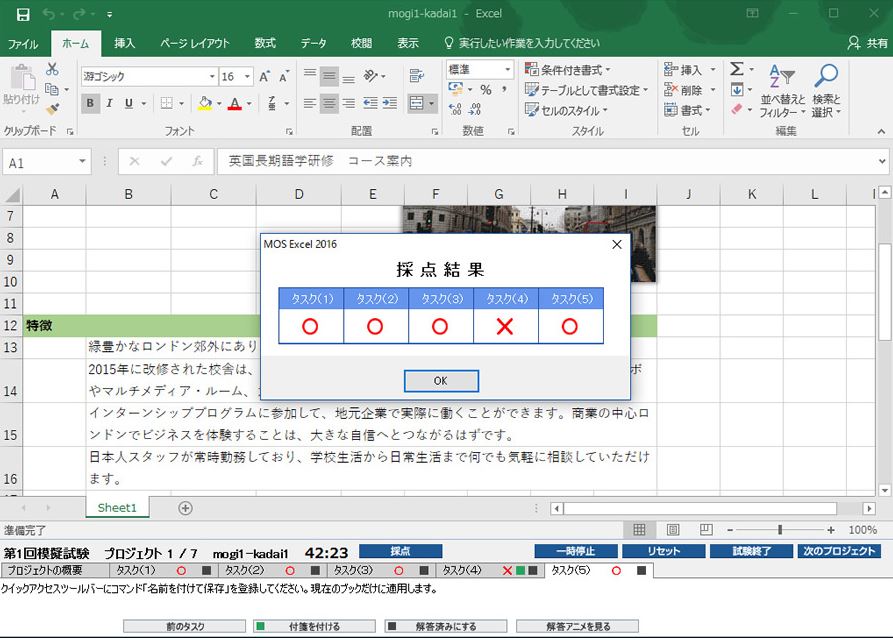Open the Name Box dropdown arrow
The height and width of the screenshot is (640, 893).
pyautogui.click(x=82, y=162)
